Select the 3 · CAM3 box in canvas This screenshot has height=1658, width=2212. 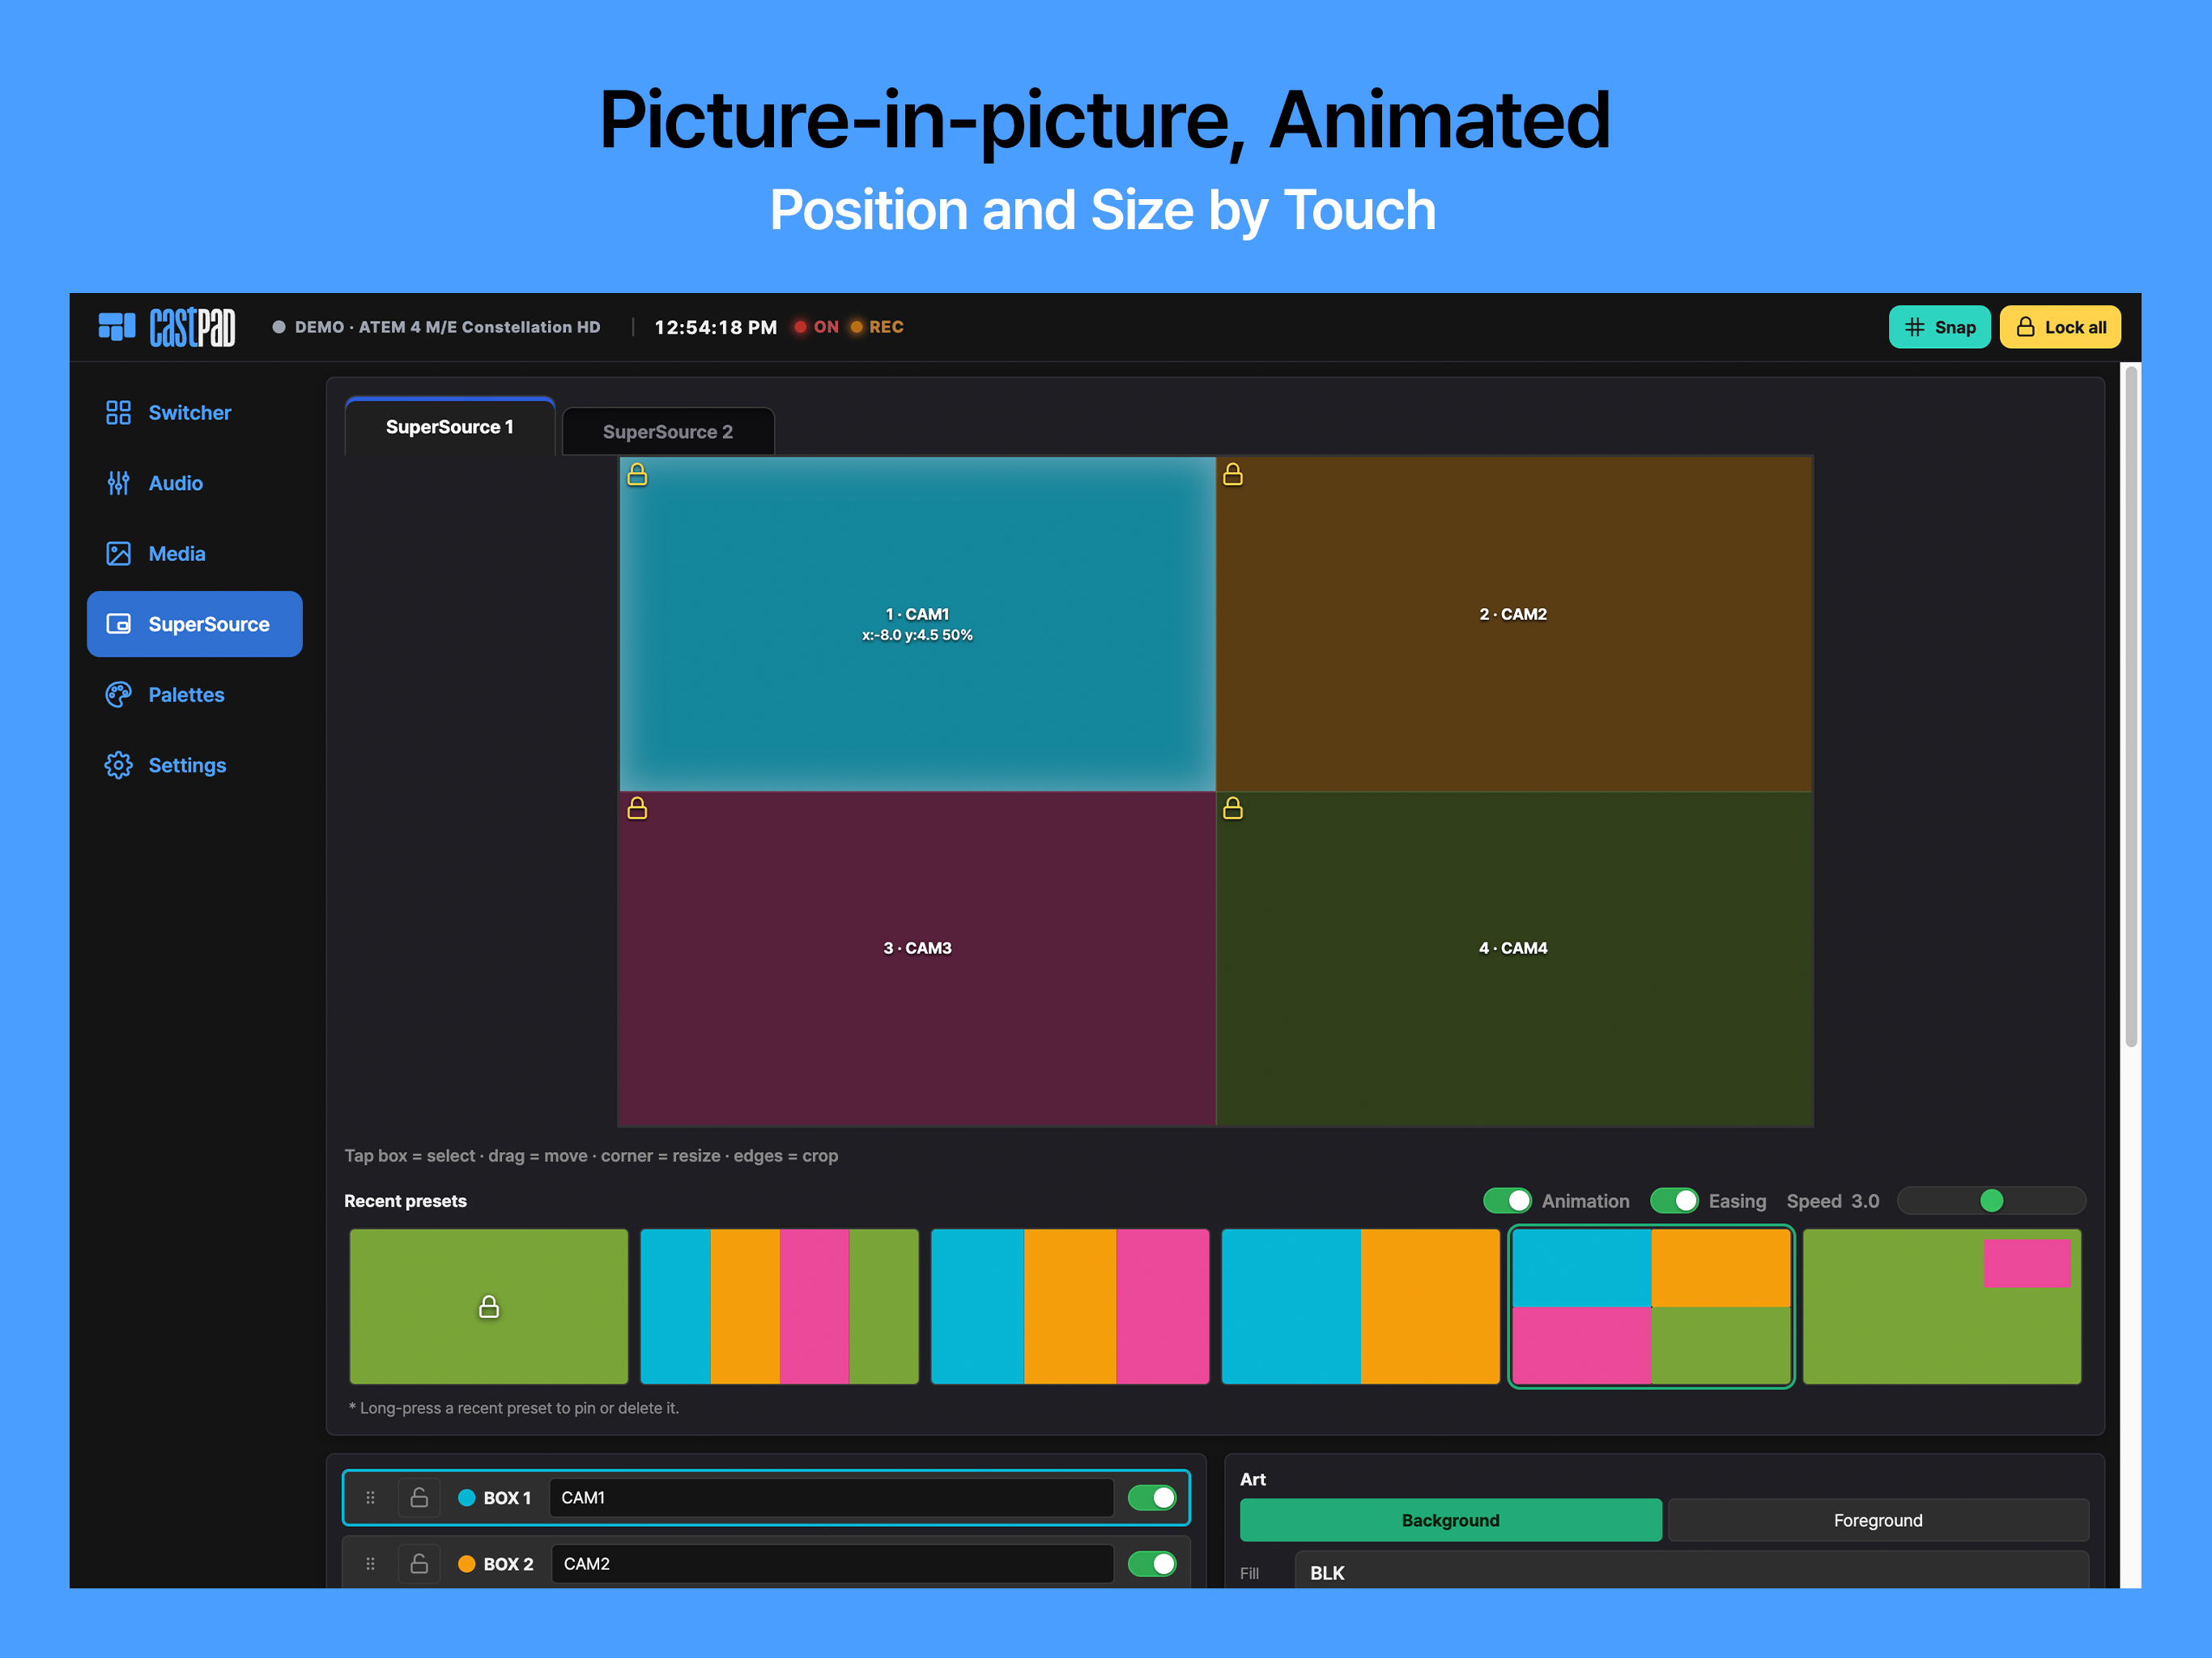click(x=917, y=958)
